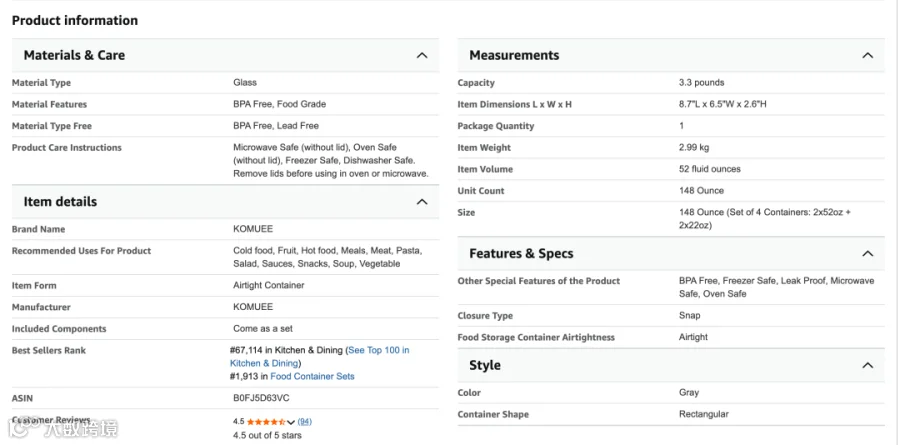The width and height of the screenshot is (900, 445).
Task: Click the ASIN value B0FJ5D63VC
Action: point(261,398)
